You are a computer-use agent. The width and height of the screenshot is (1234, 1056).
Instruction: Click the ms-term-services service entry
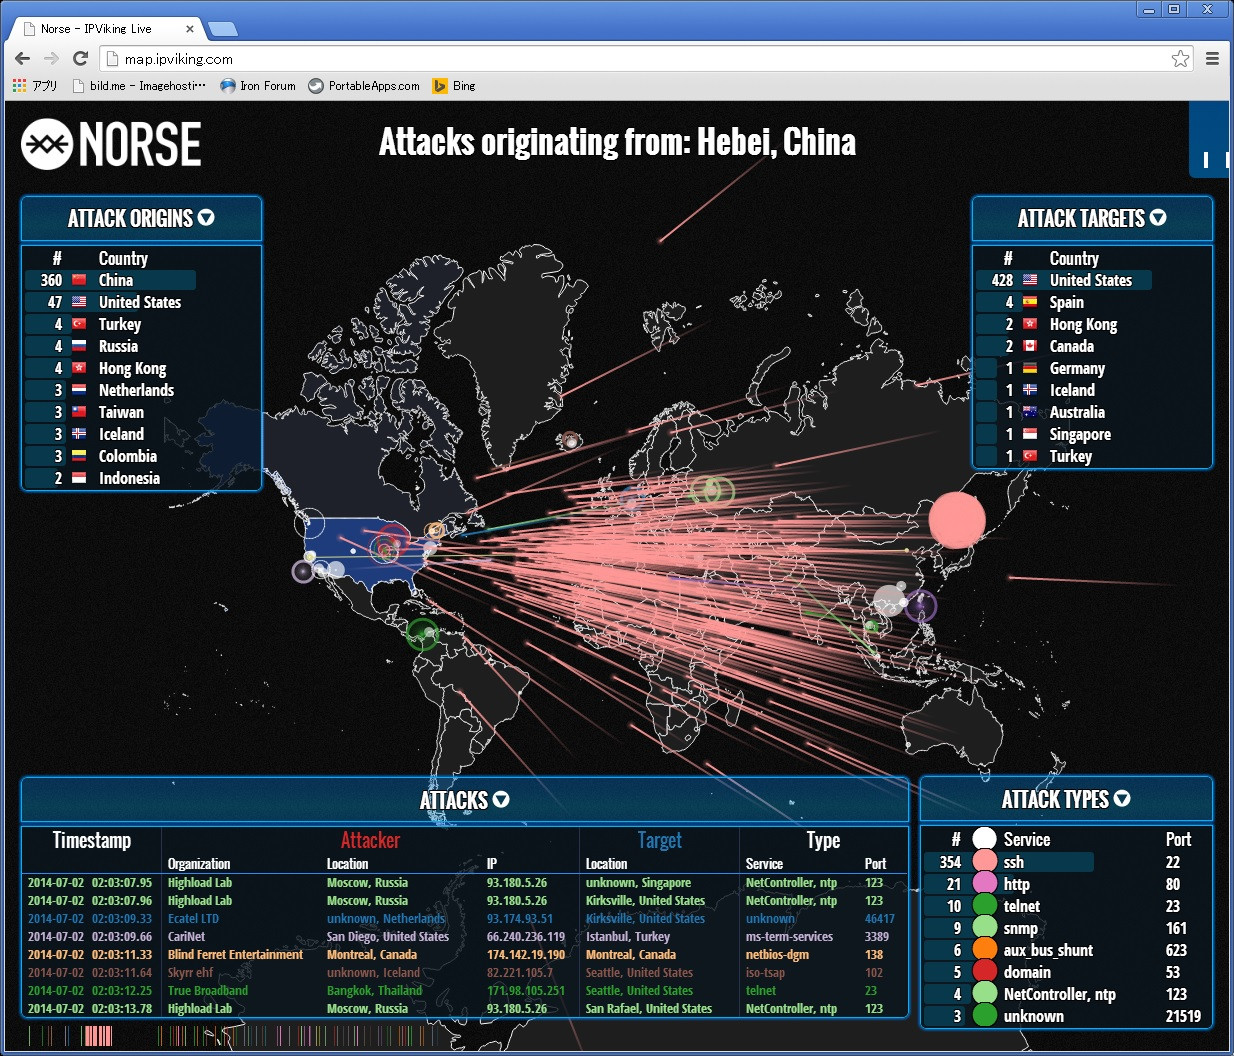789,937
